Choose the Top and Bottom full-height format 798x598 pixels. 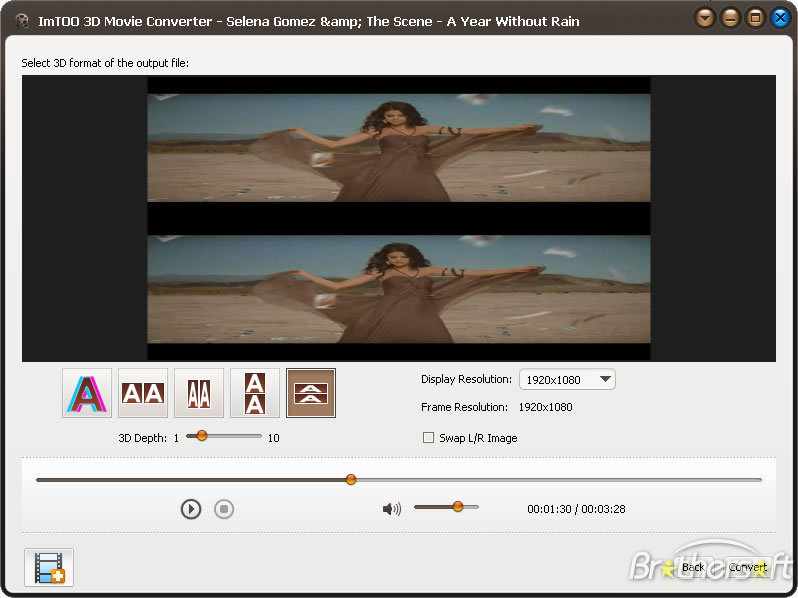pos(255,393)
